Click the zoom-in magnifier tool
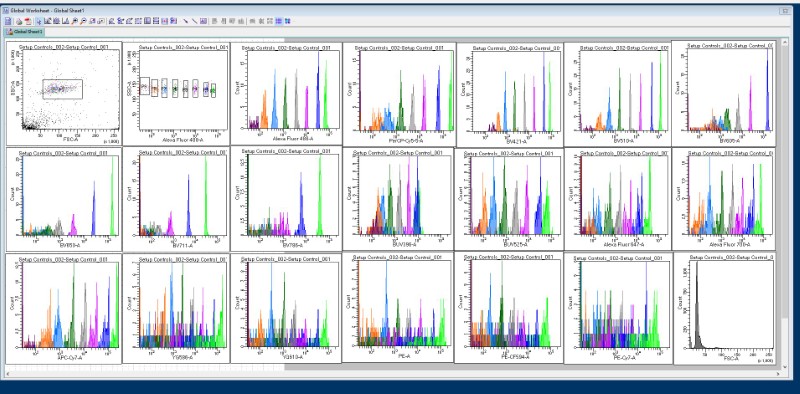 (x=74, y=21)
